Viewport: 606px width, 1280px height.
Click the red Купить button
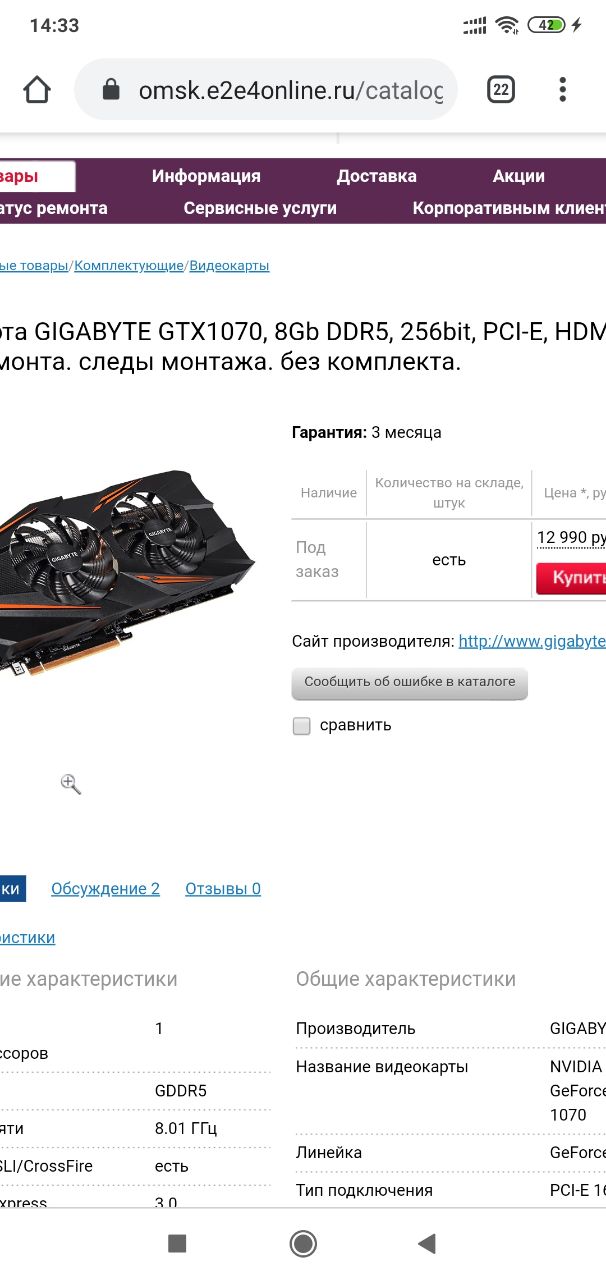pyautogui.click(x=572, y=579)
